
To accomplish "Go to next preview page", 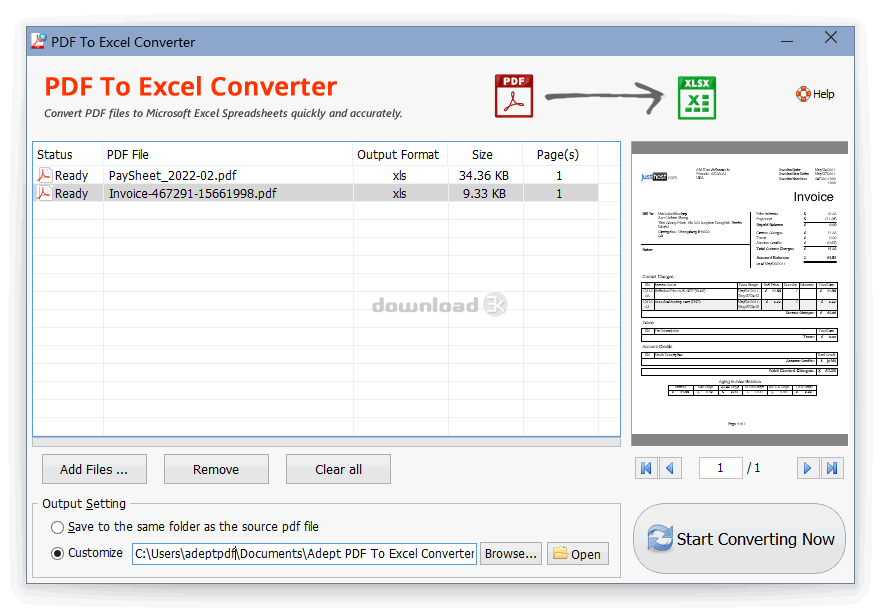I will [x=808, y=468].
